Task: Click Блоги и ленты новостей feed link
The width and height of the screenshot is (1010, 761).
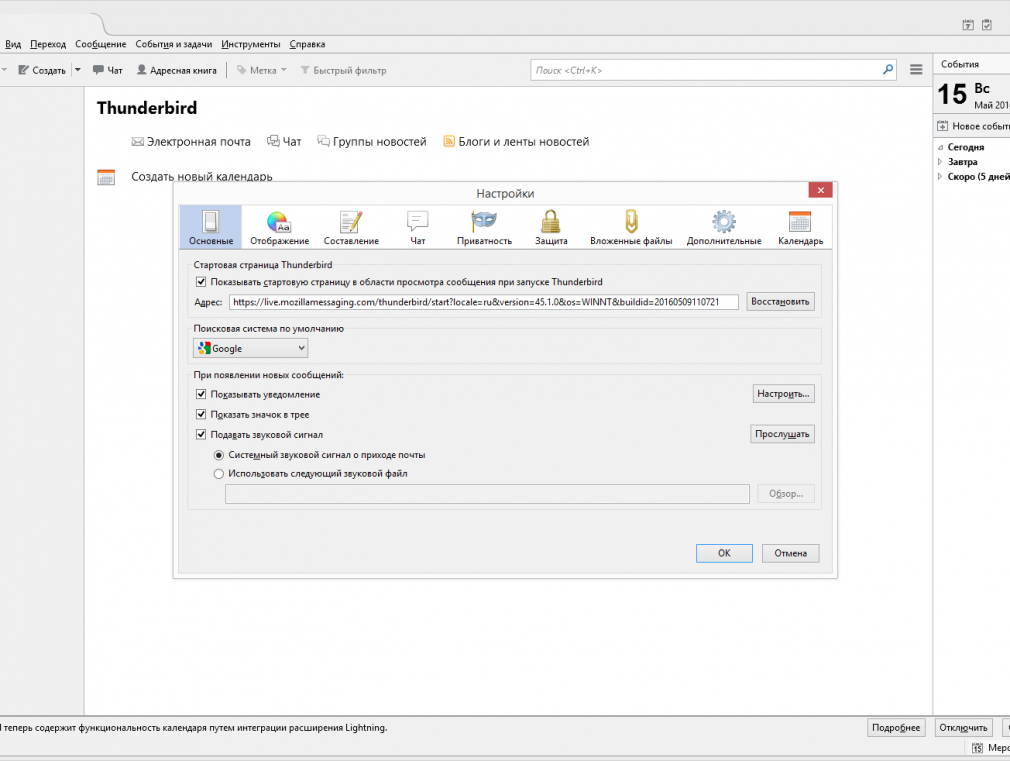Action: (516, 142)
